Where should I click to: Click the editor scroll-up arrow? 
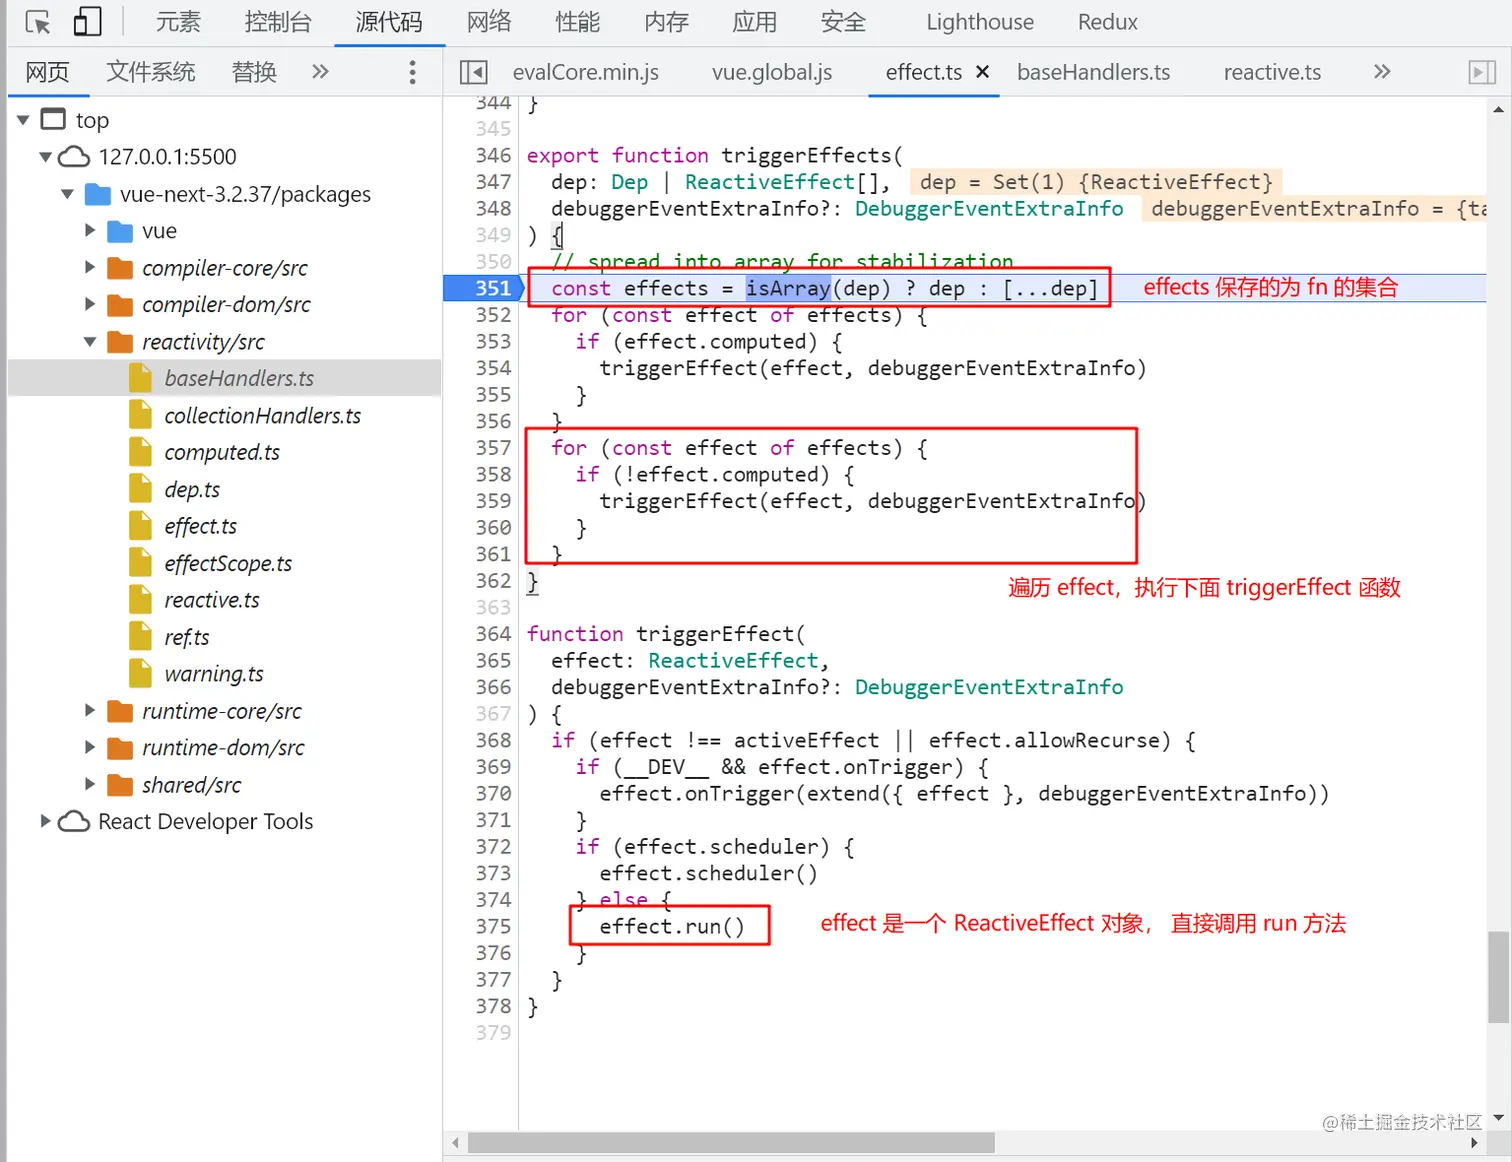[x=1498, y=109]
